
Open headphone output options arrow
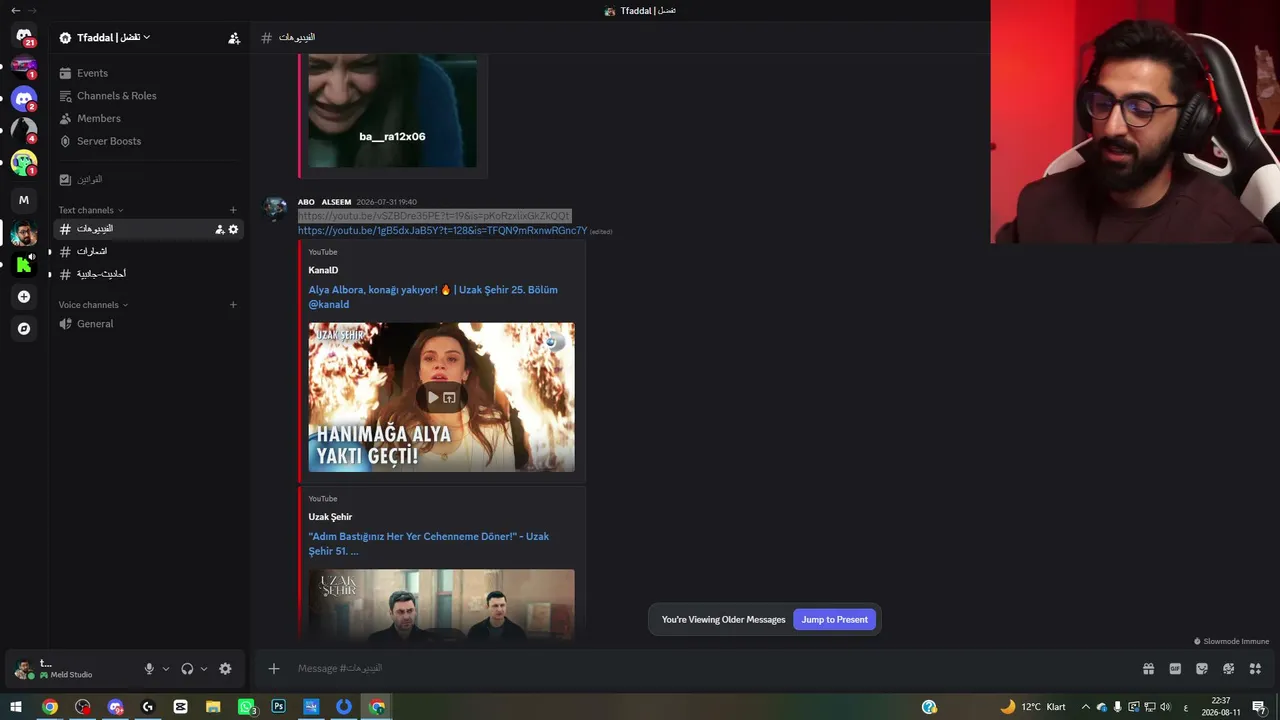coord(204,669)
